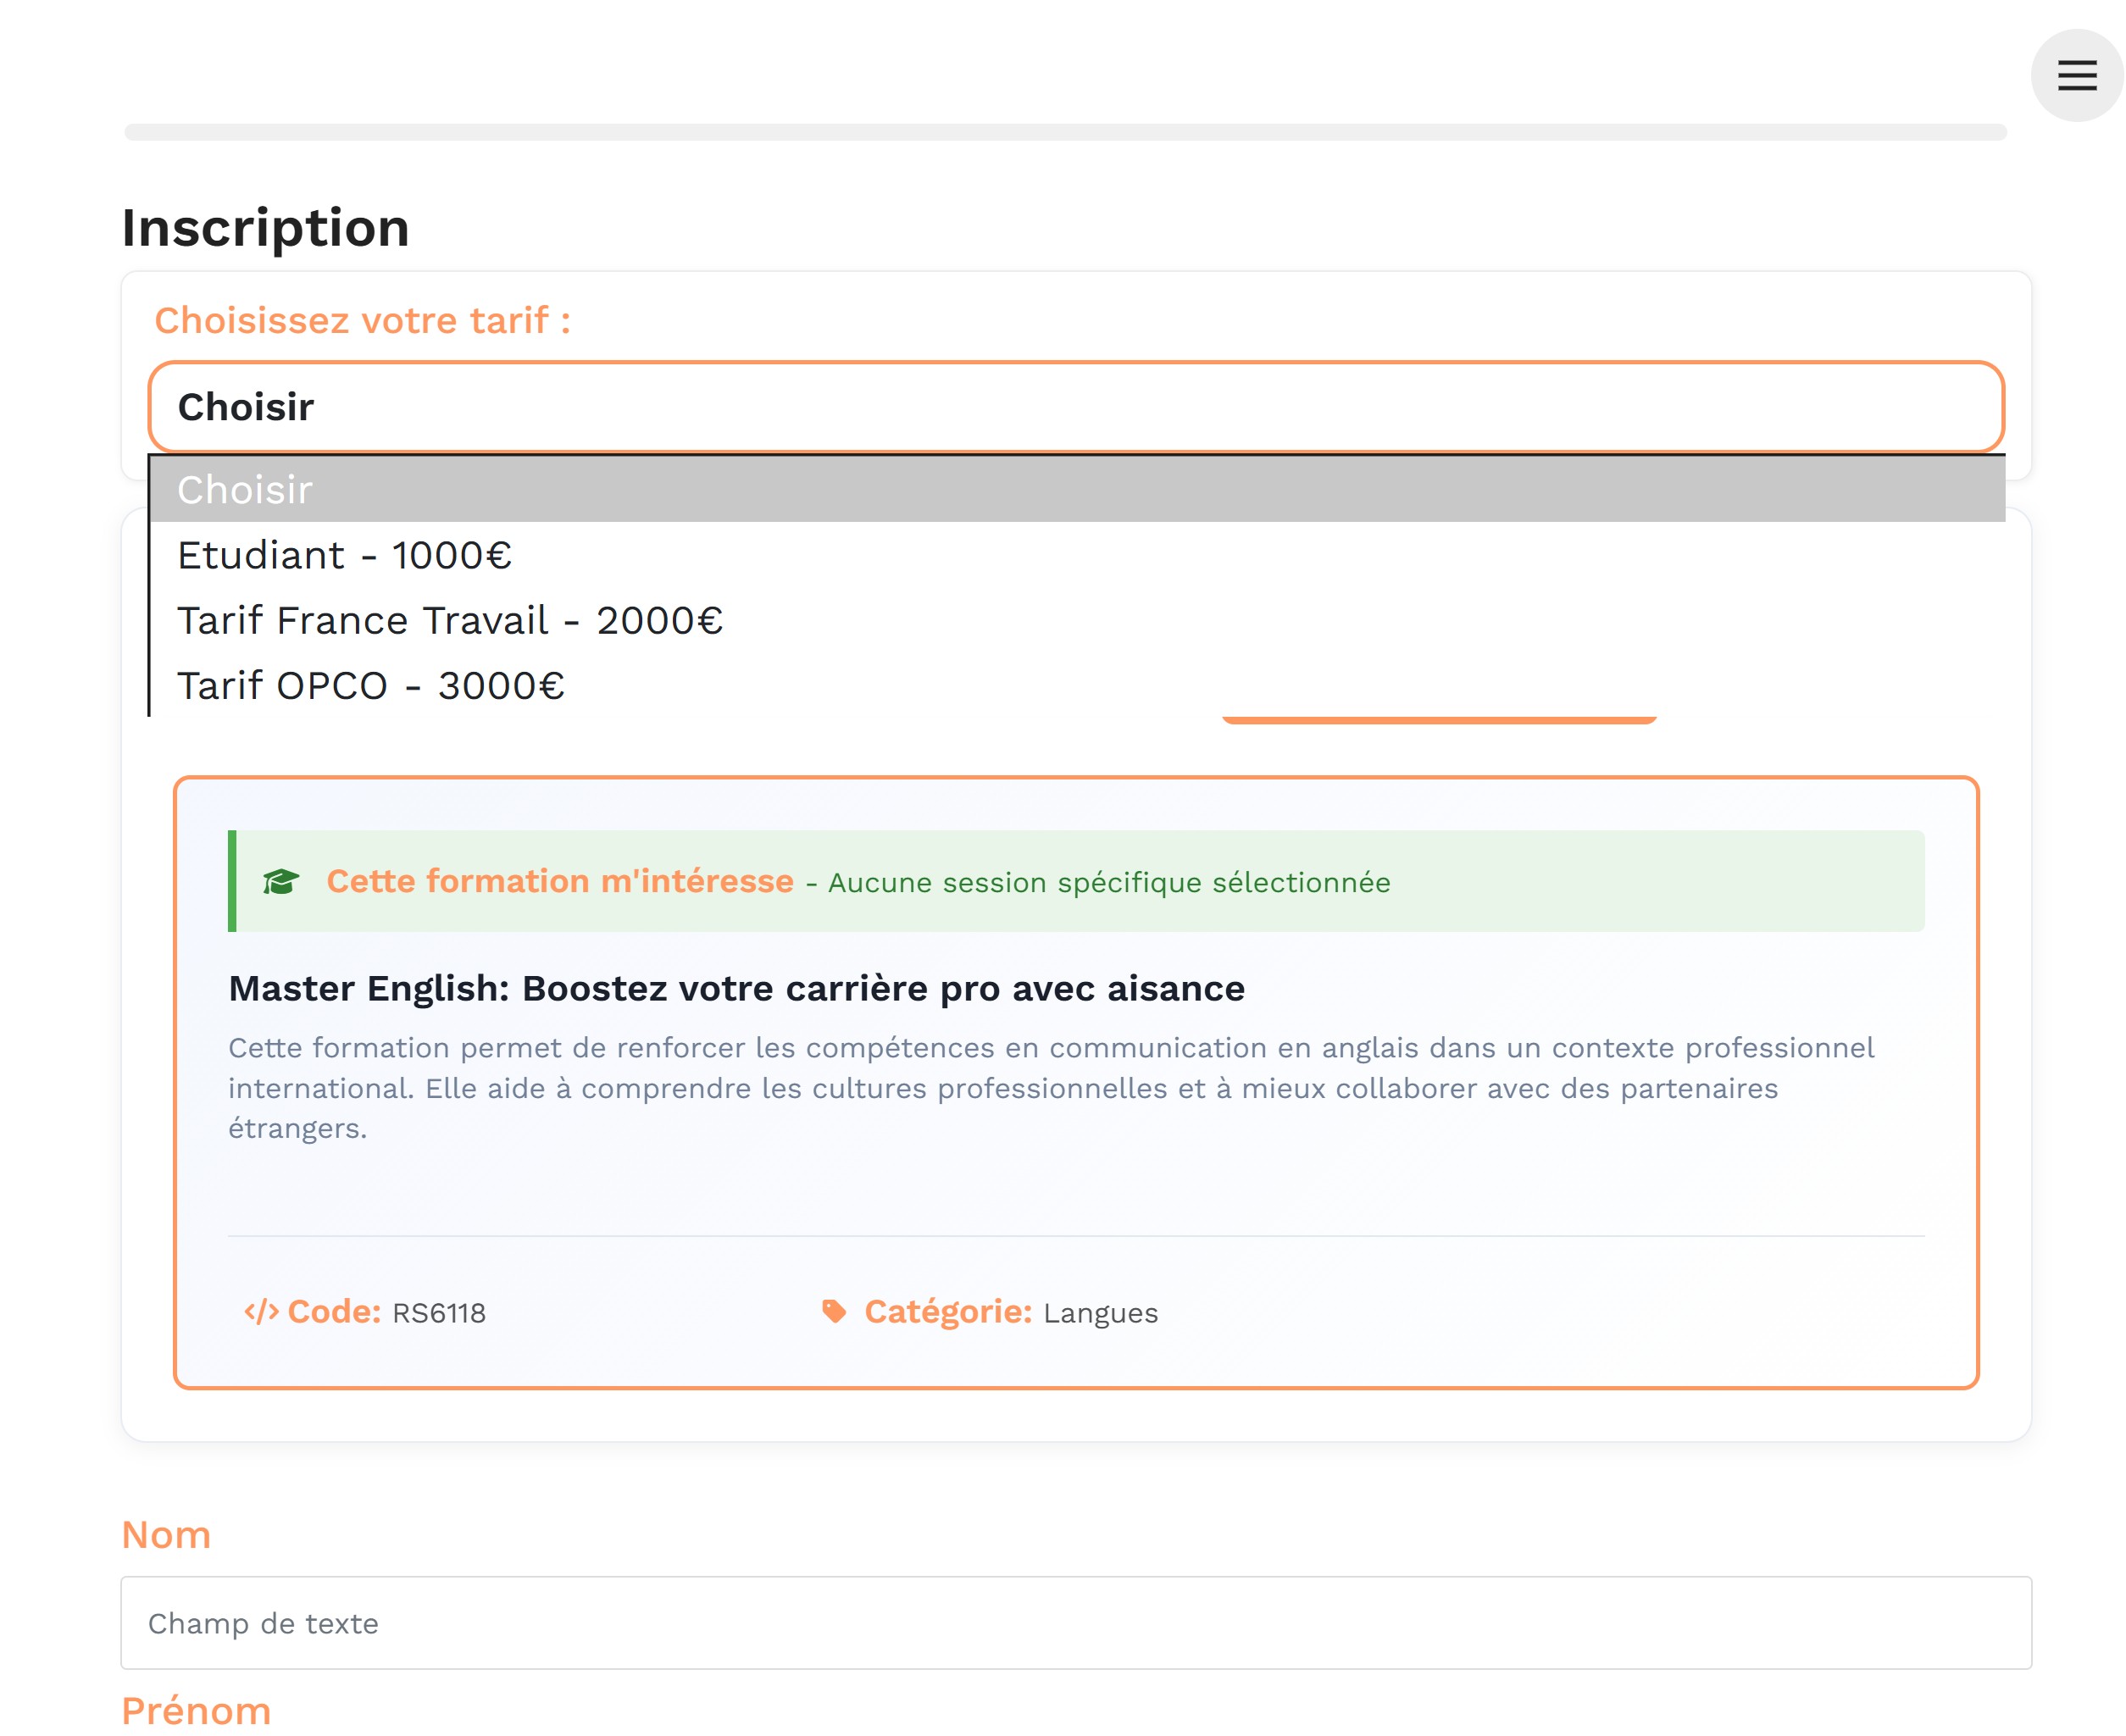The width and height of the screenshot is (2126, 1736).
Task: Click the orange bar under dropdown list
Action: pyautogui.click(x=1438, y=719)
